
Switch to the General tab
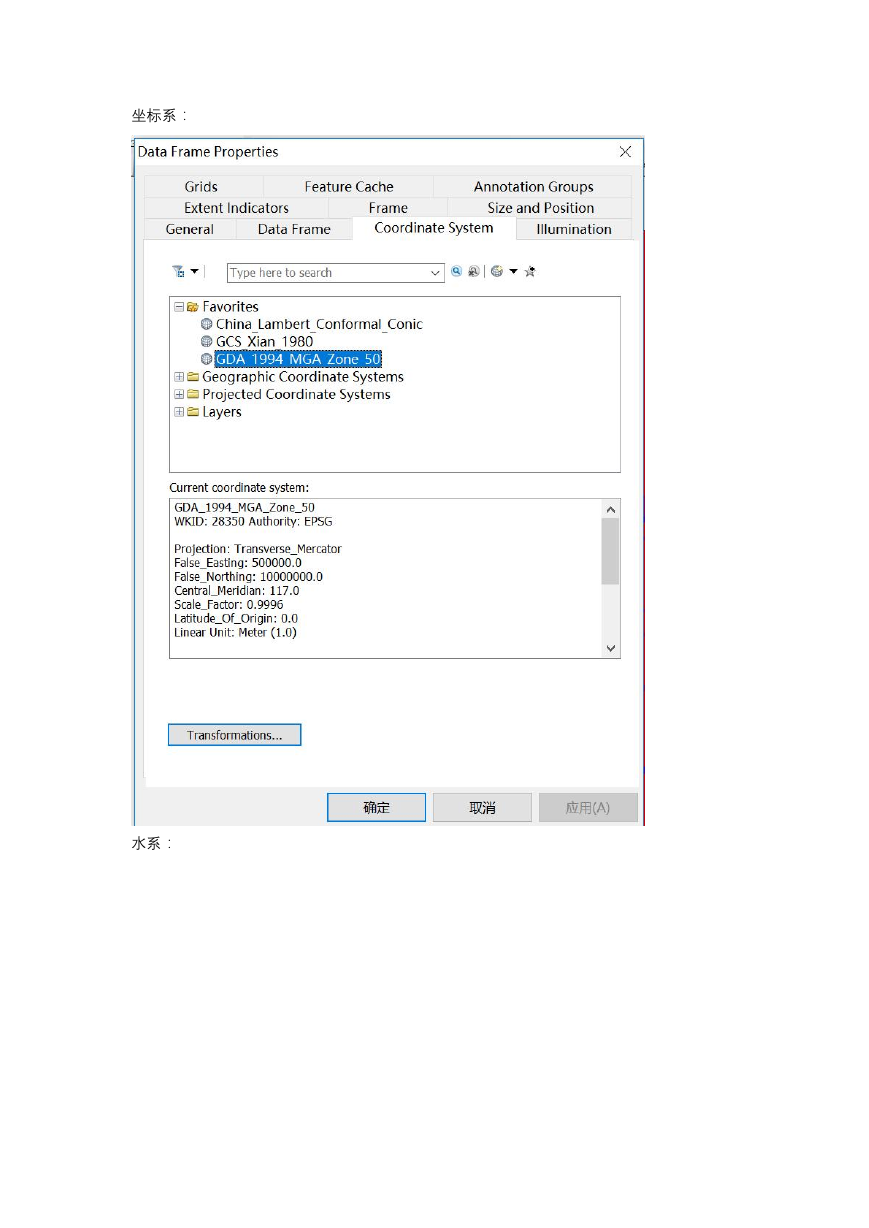click(x=190, y=229)
